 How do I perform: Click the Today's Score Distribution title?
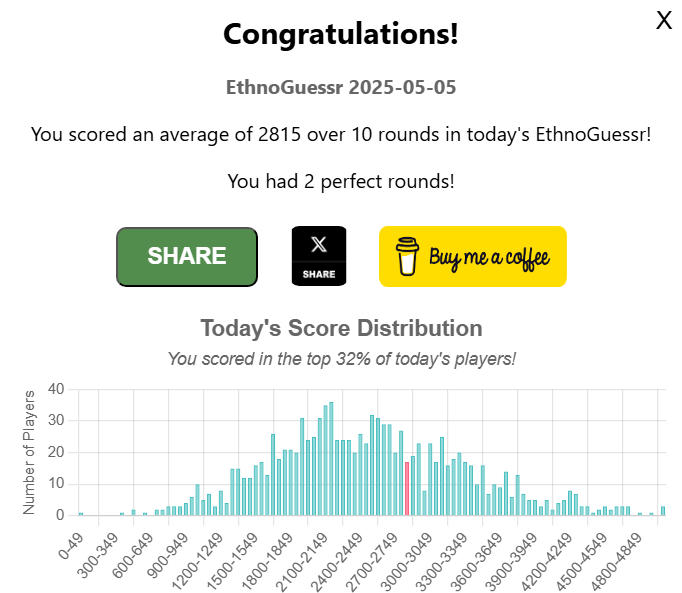coord(341,328)
